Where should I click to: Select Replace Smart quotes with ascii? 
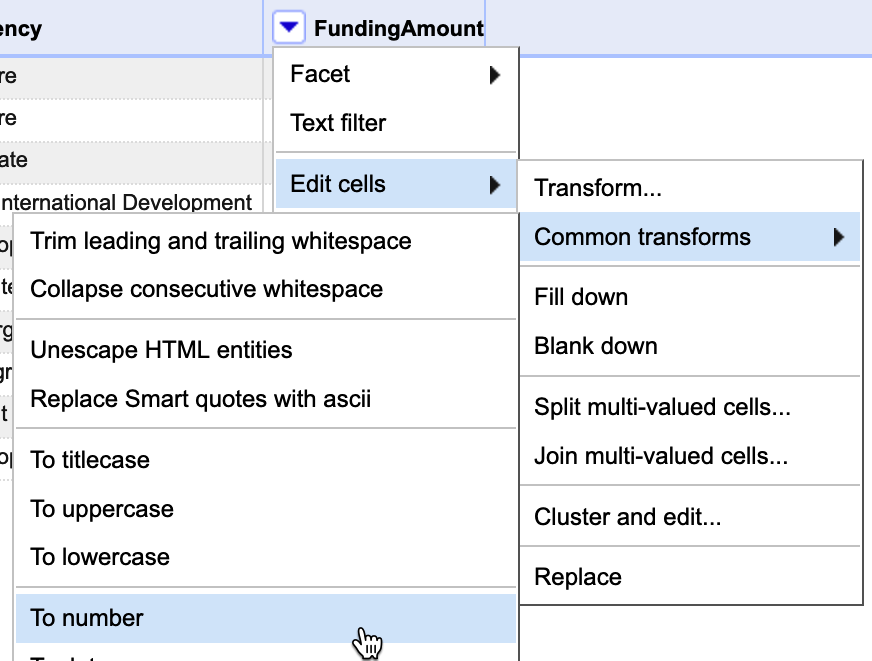(201, 399)
